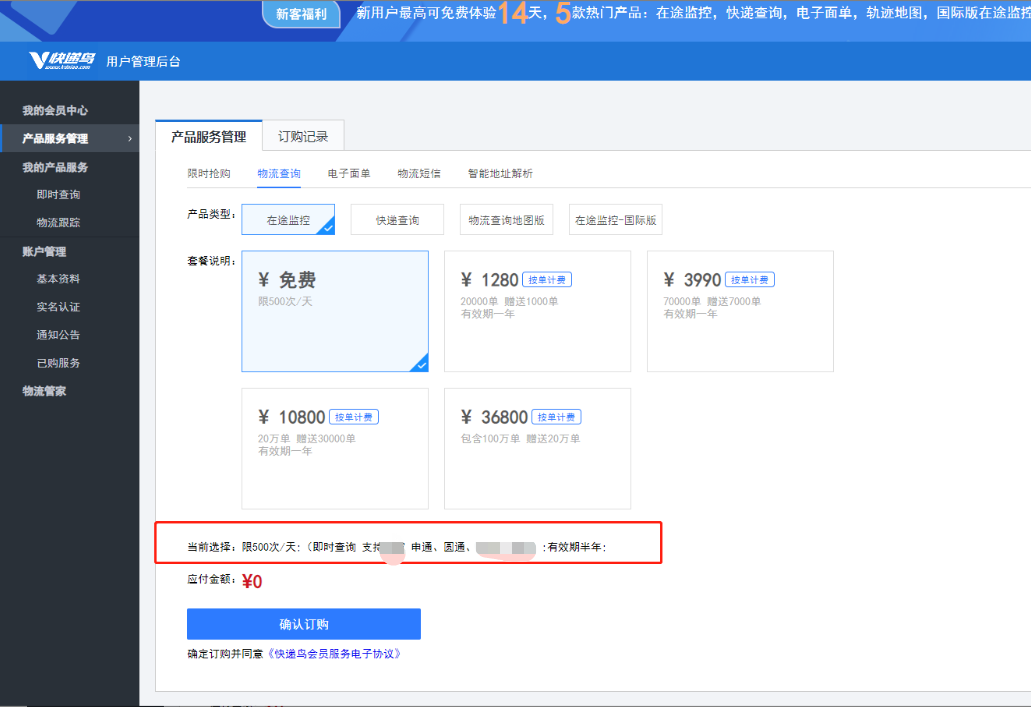
Task: Select the ¥3990 package card
Action: pos(740,311)
